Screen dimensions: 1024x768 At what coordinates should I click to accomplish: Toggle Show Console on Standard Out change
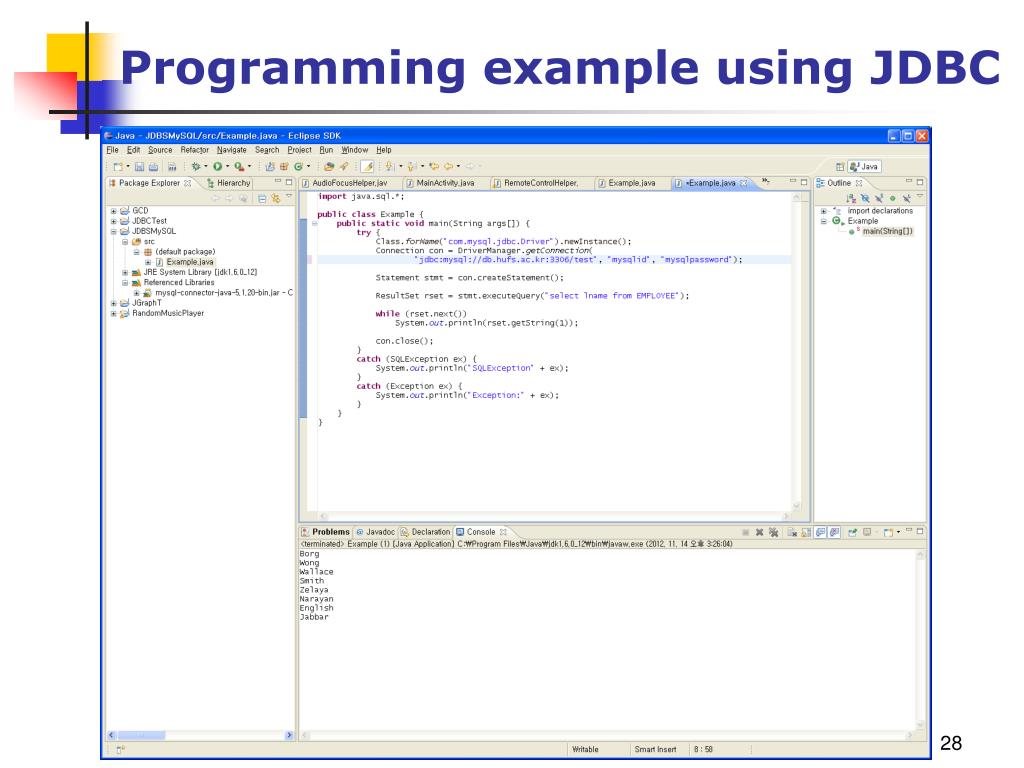[x=820, y=532]
